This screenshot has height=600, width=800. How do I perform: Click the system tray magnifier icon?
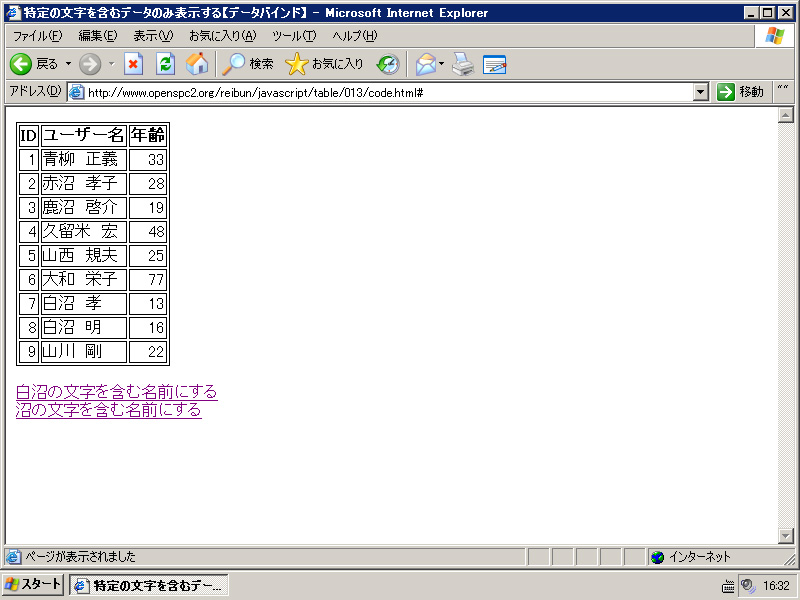(747, 586)
